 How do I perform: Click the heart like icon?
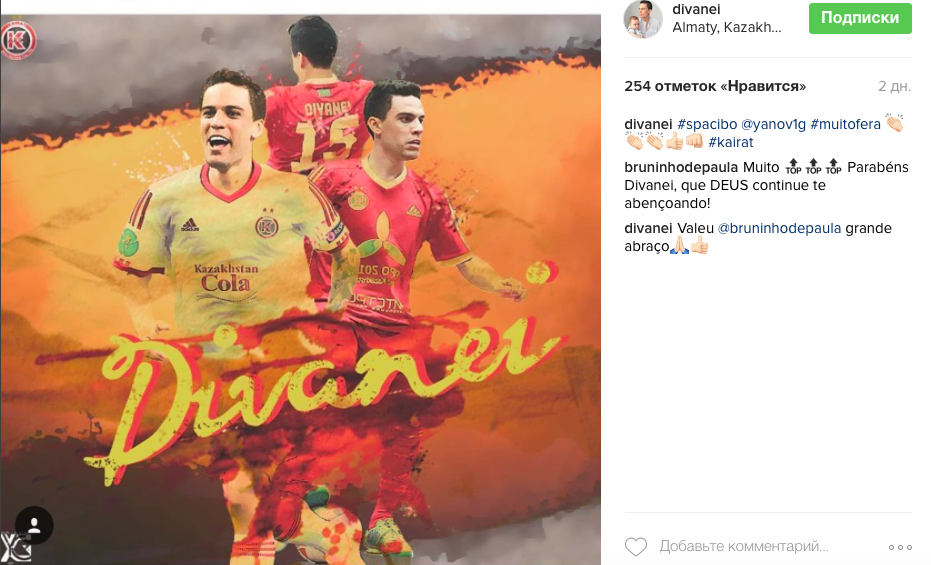635,546
